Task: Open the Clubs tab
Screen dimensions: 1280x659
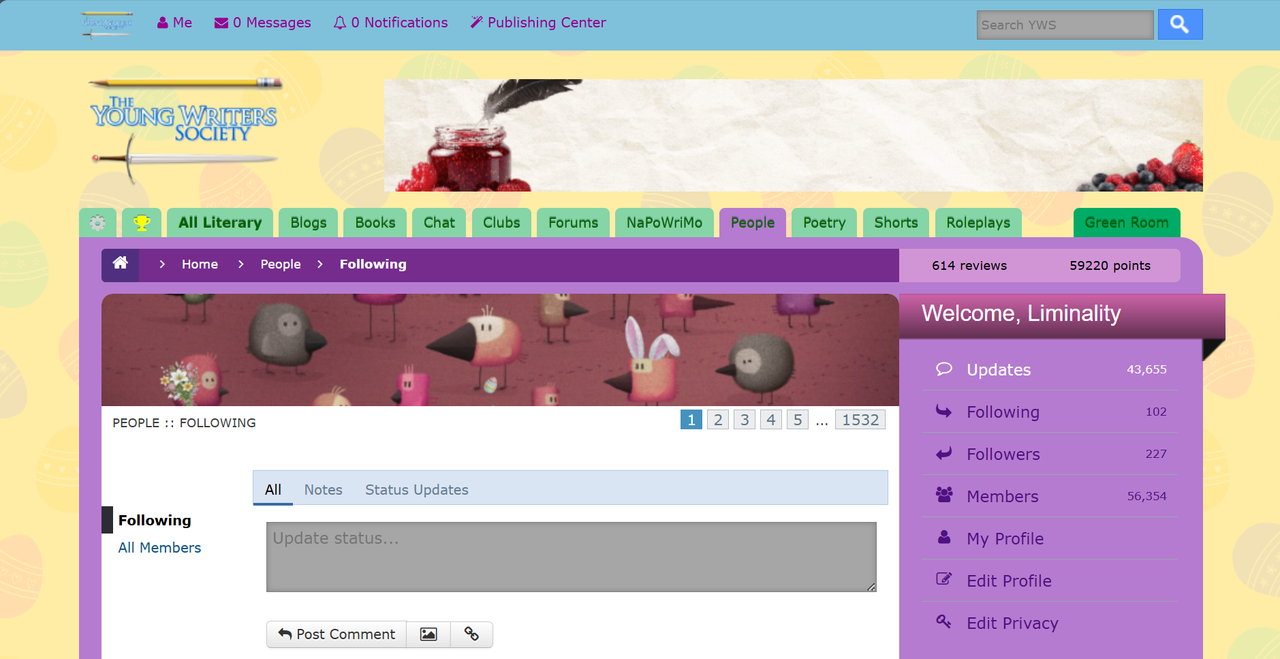Action: 501,223
